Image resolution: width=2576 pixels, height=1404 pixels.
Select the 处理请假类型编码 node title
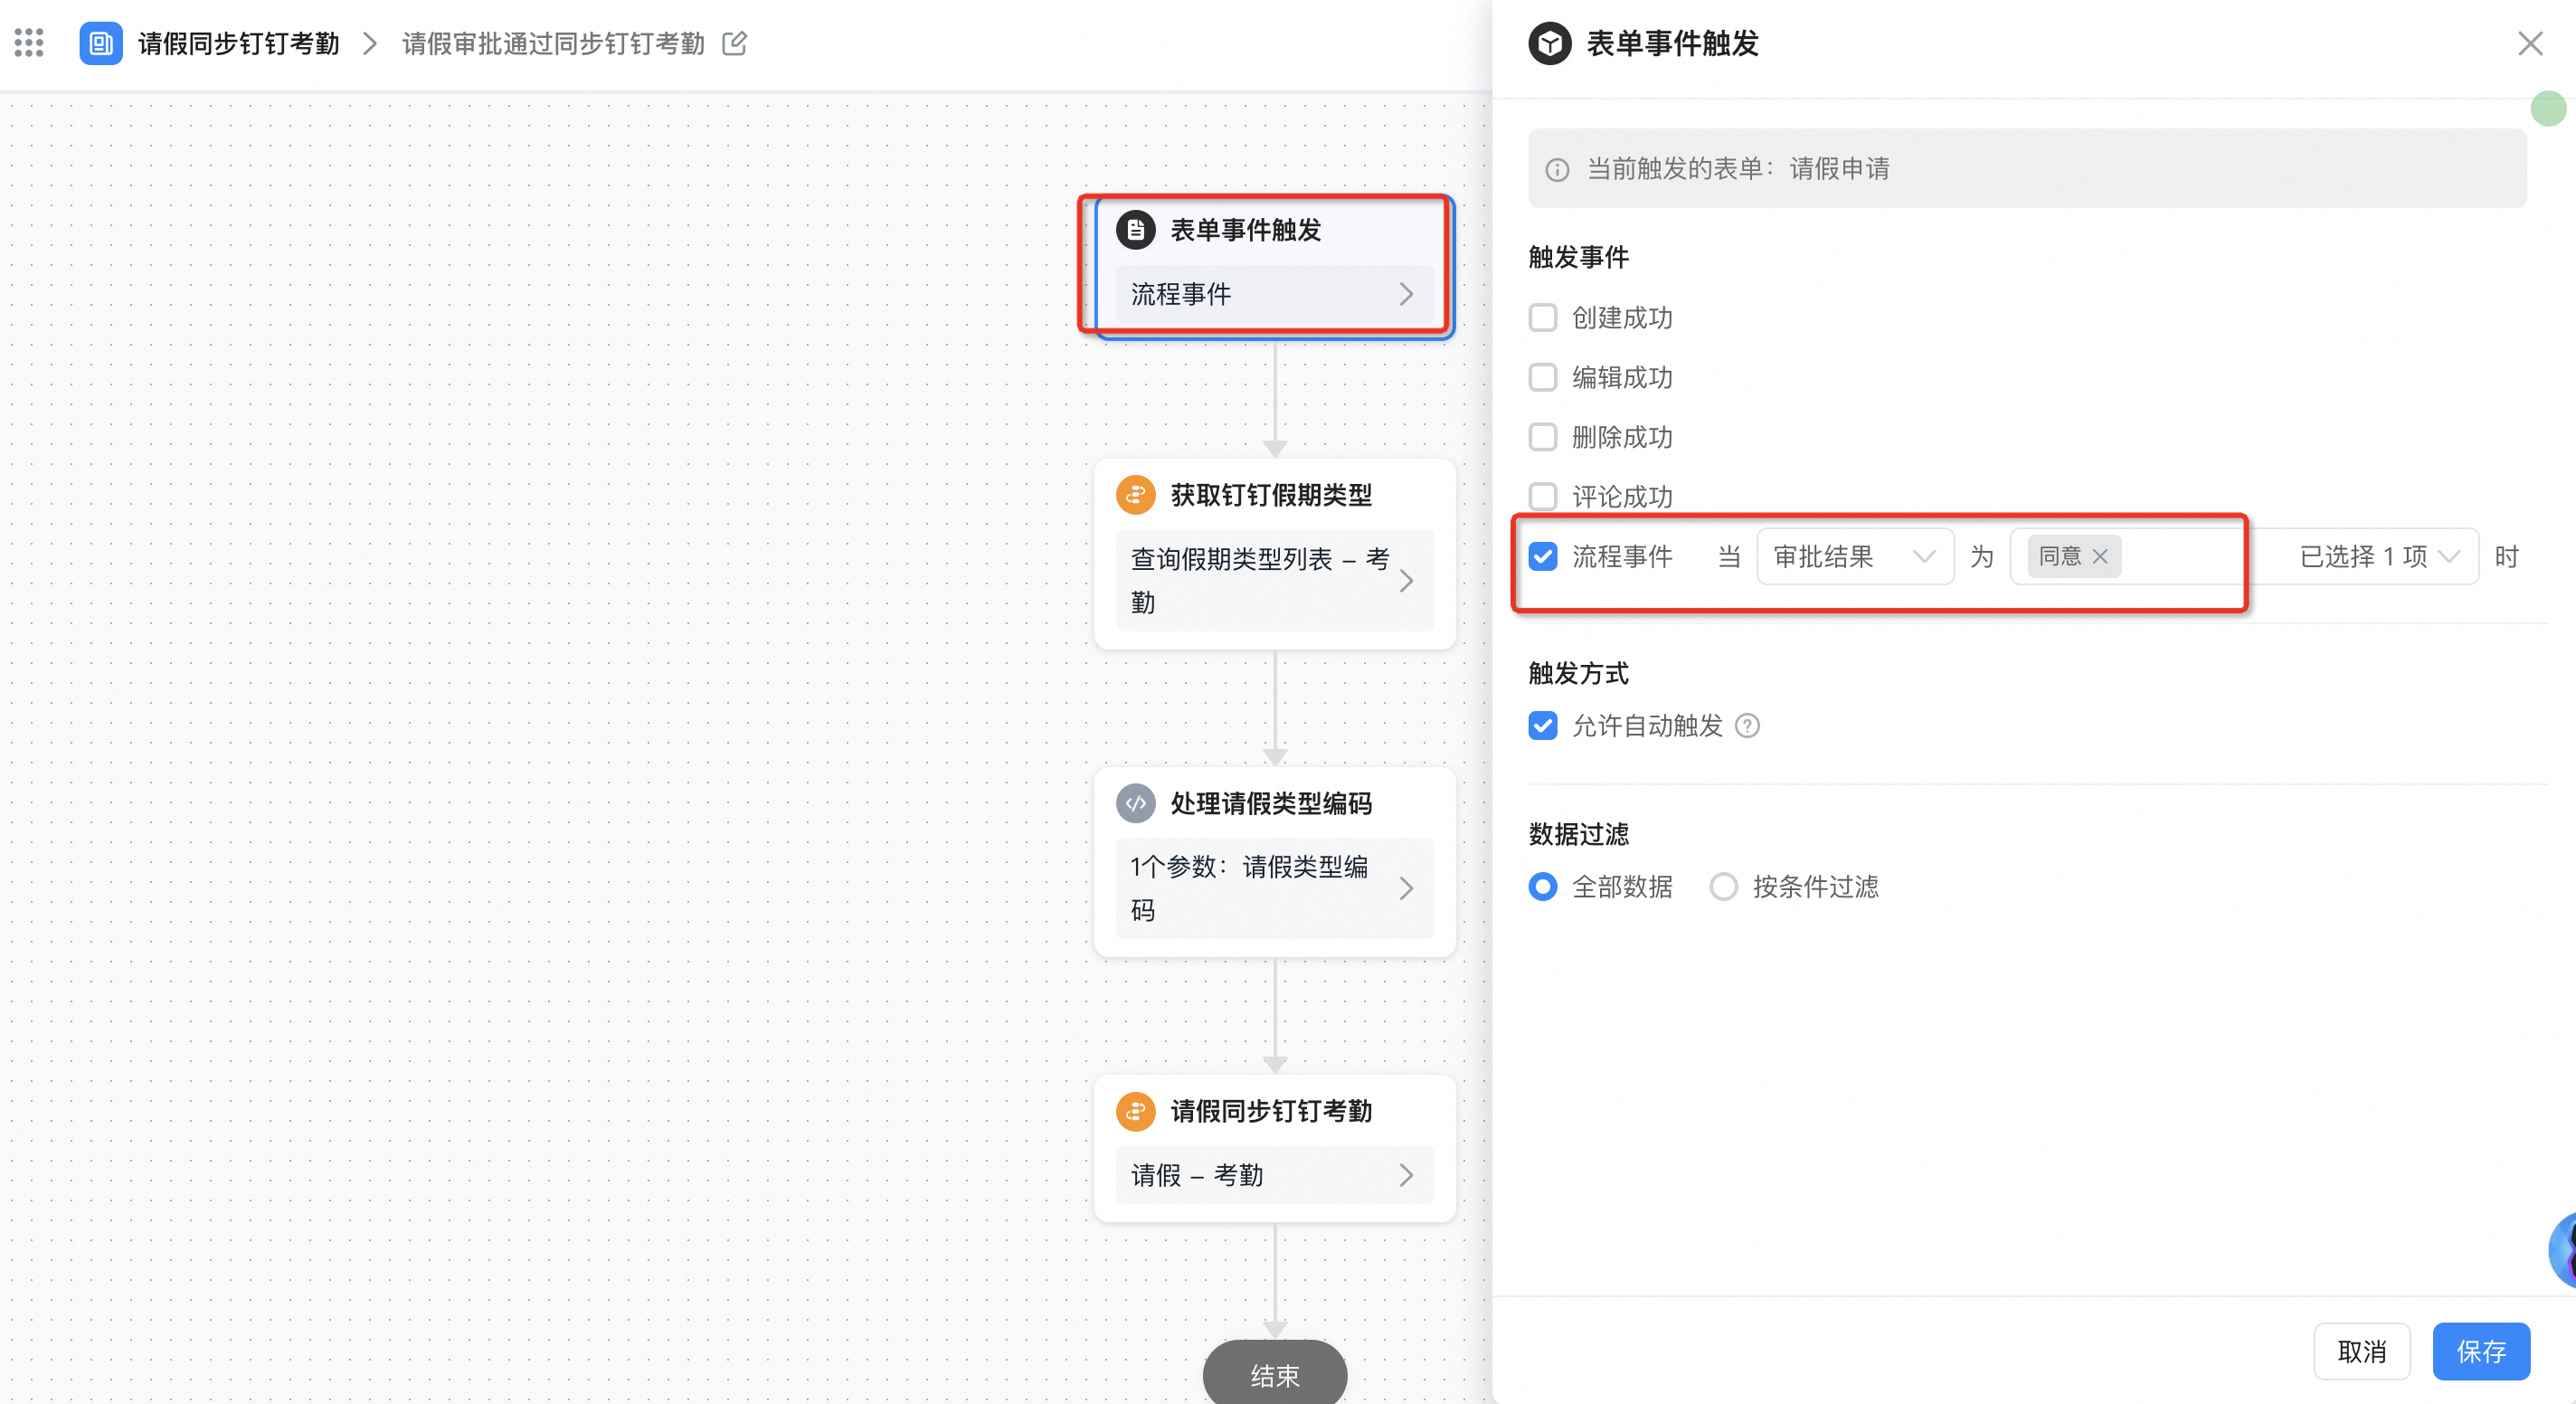[x=1271, y=804]
